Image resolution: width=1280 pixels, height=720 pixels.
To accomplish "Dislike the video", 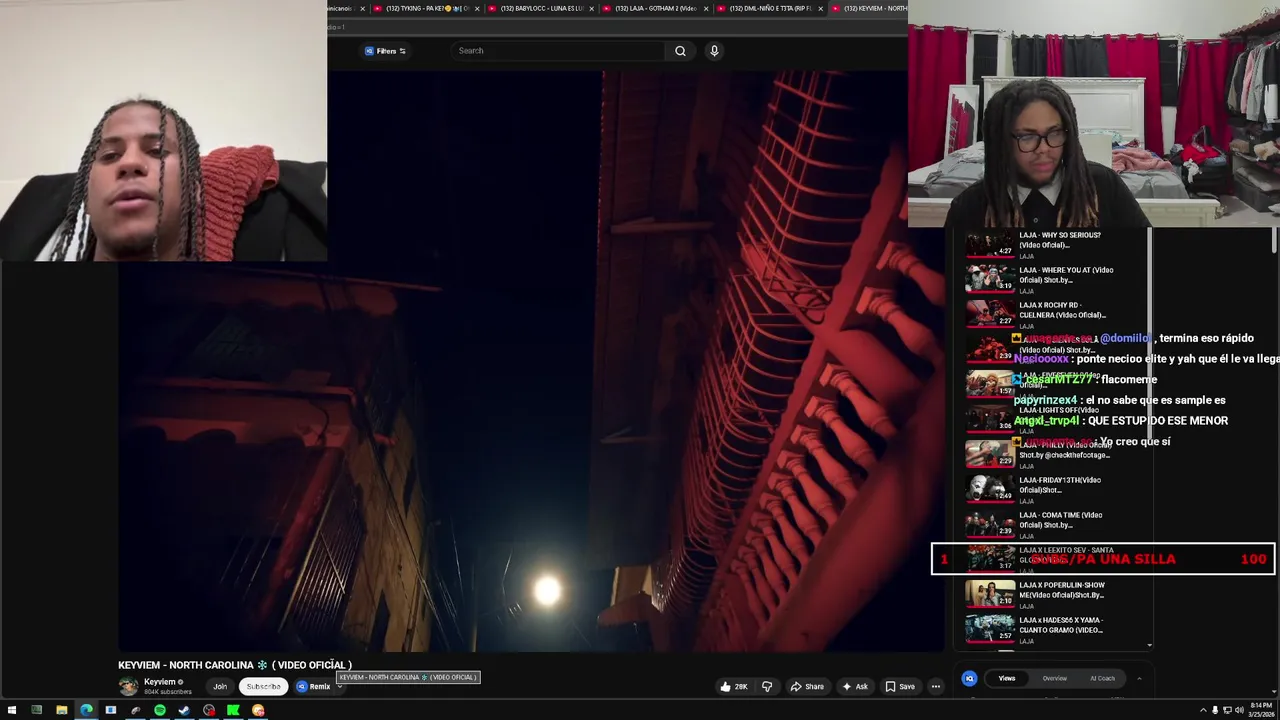I will click(767, 686).
